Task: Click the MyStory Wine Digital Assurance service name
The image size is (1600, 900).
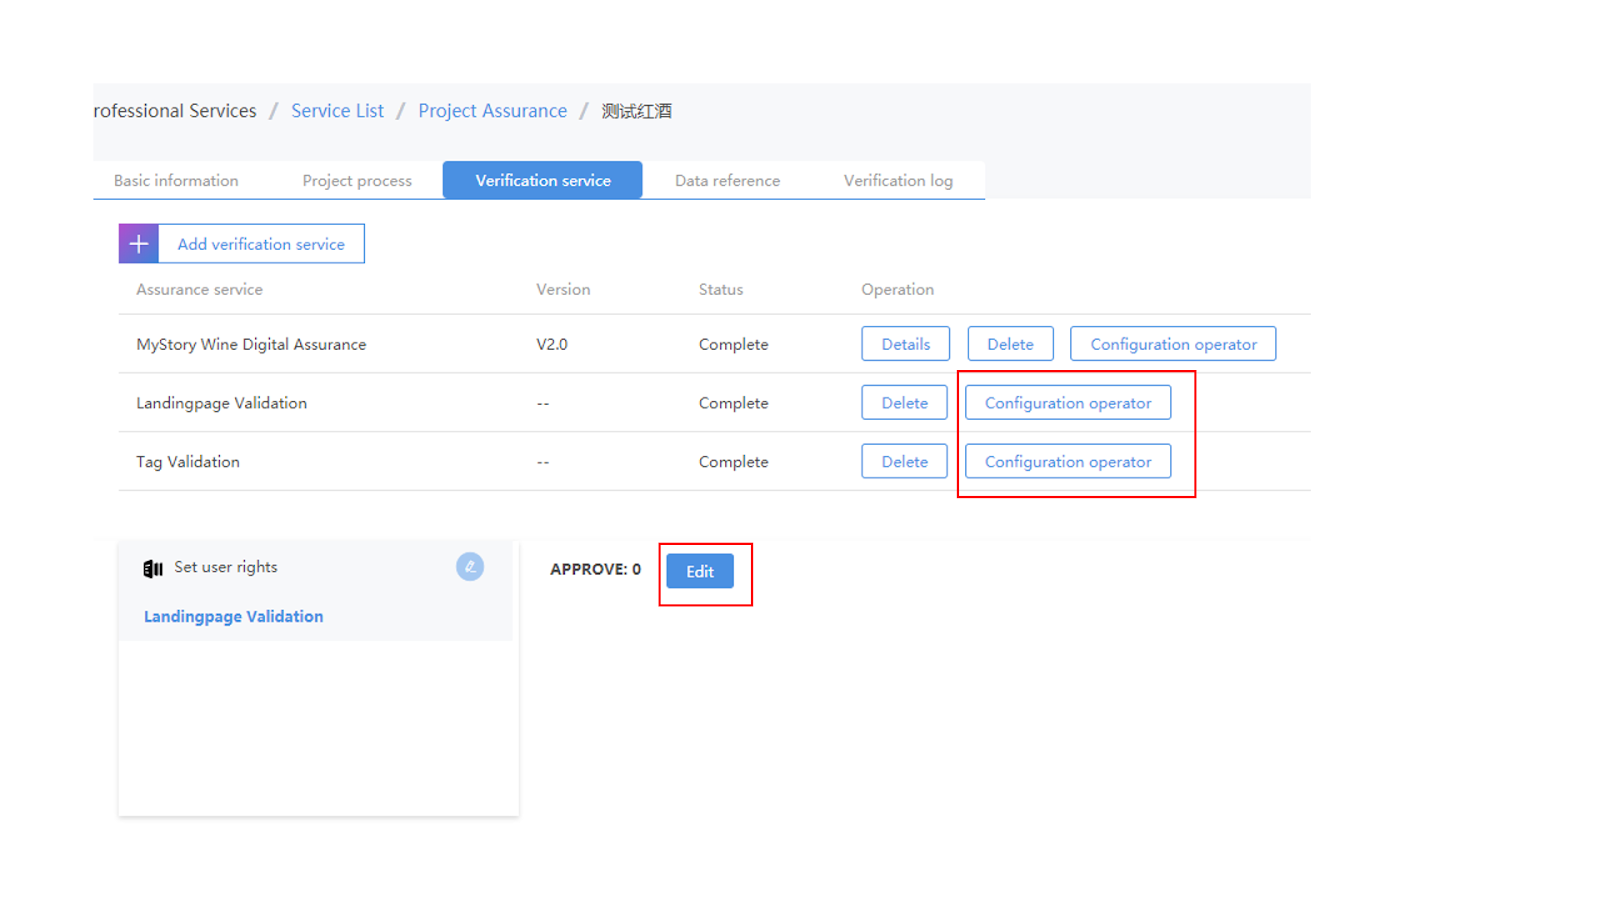Action: 251,344
